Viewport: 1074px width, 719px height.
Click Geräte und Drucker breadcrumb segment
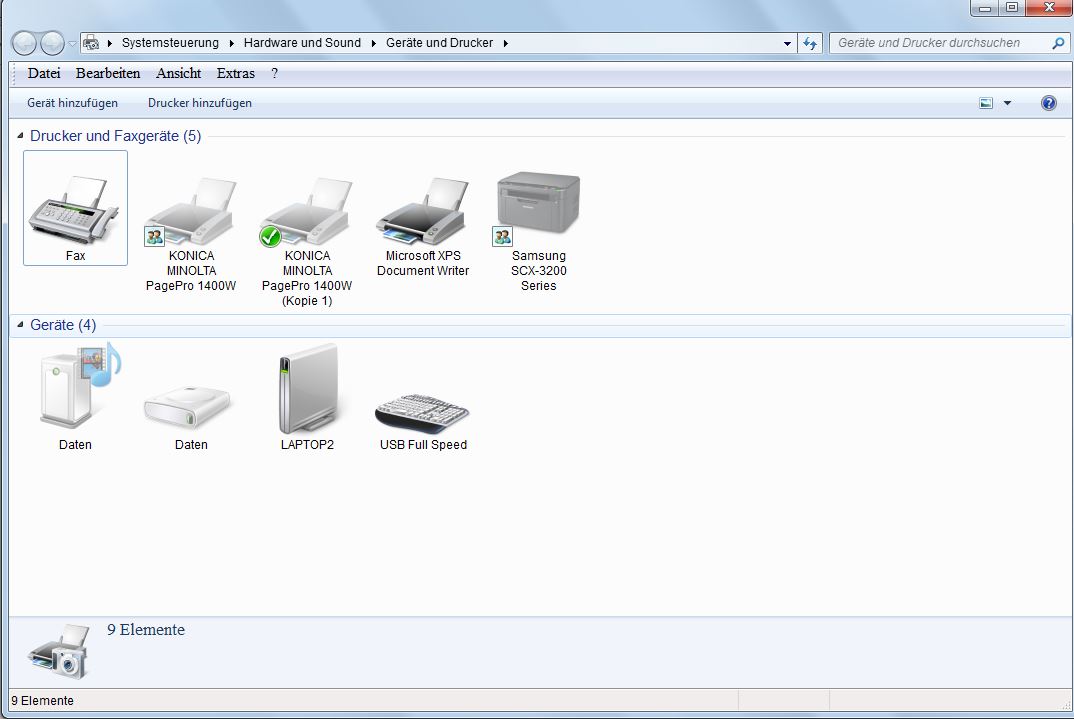(x=439, y=43)
